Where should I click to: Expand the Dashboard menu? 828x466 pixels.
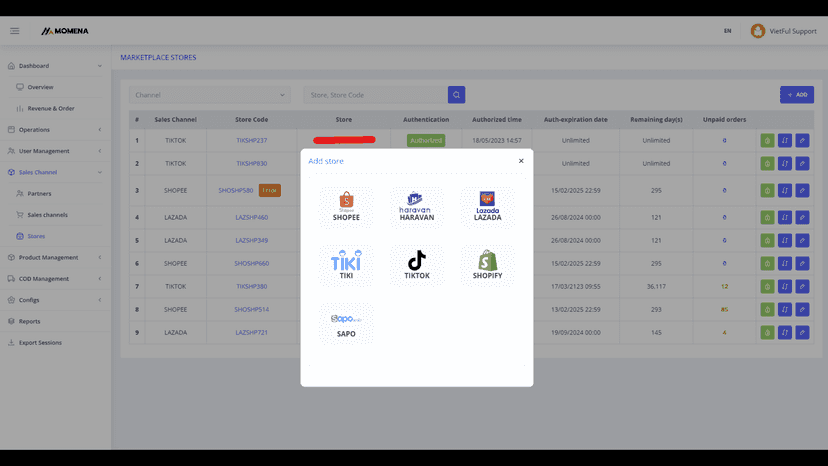coord(55,66)
